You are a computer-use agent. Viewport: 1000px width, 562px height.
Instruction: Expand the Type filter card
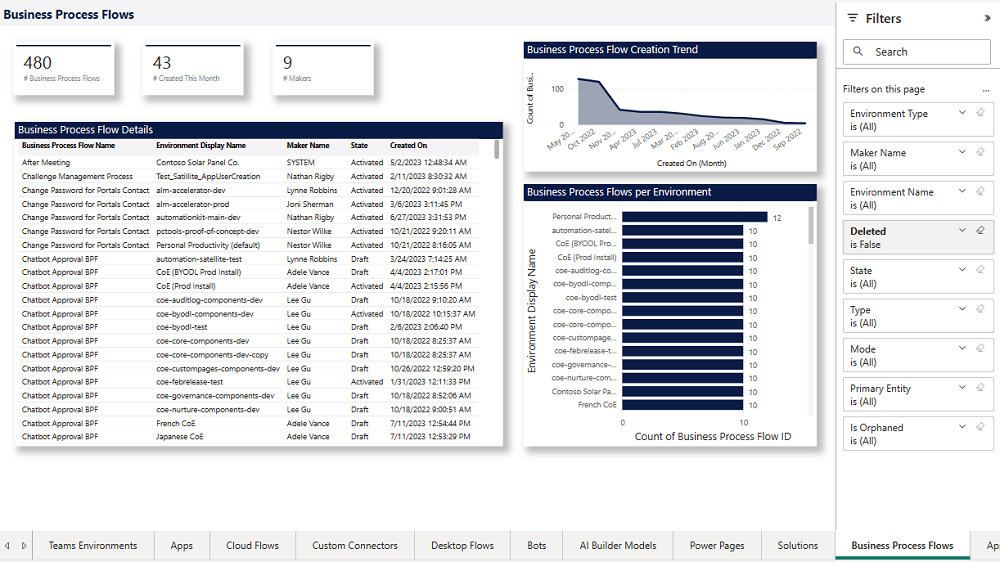coord(962,309)
